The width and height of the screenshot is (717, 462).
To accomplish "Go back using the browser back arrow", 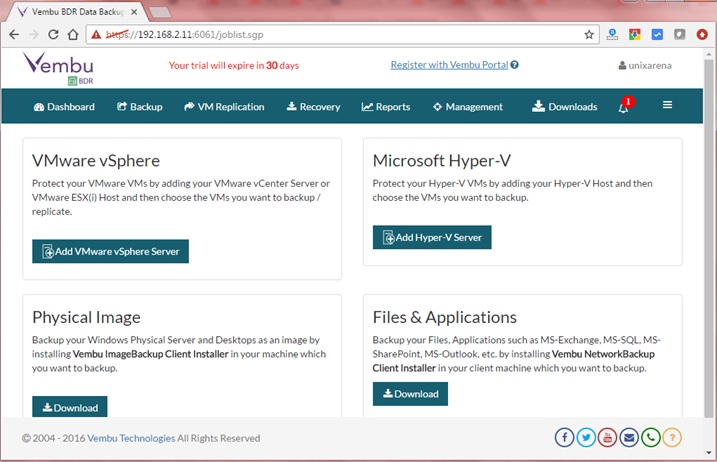I will pos(14,34).
